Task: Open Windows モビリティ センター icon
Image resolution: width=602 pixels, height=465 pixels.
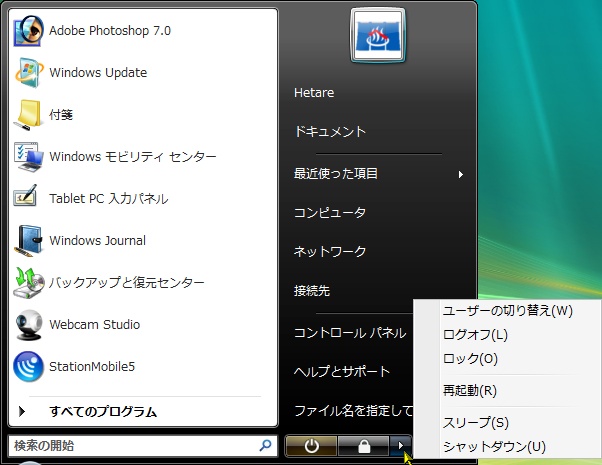Action: (x=28, y=157)
